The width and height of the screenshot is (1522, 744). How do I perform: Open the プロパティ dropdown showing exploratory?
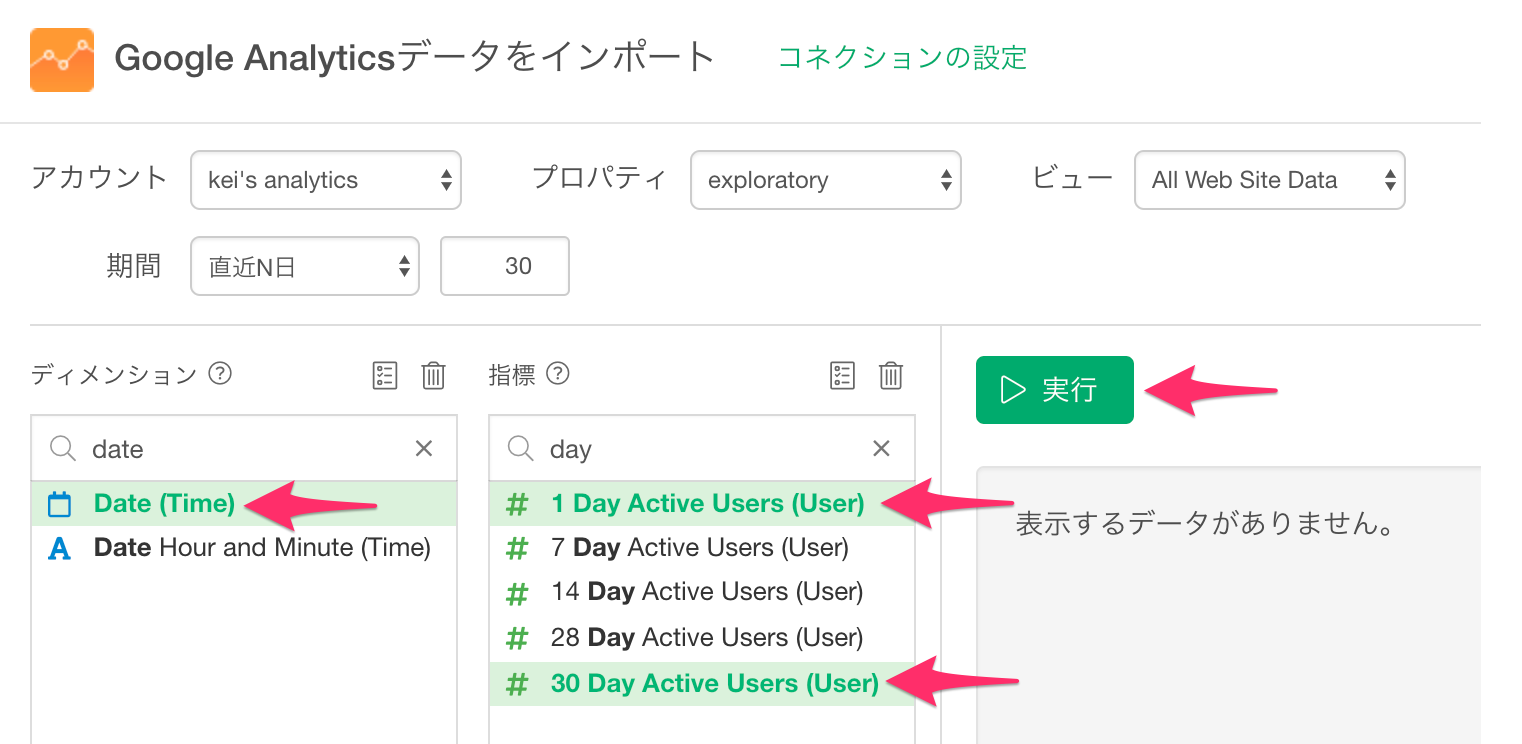tap(826, 180)
